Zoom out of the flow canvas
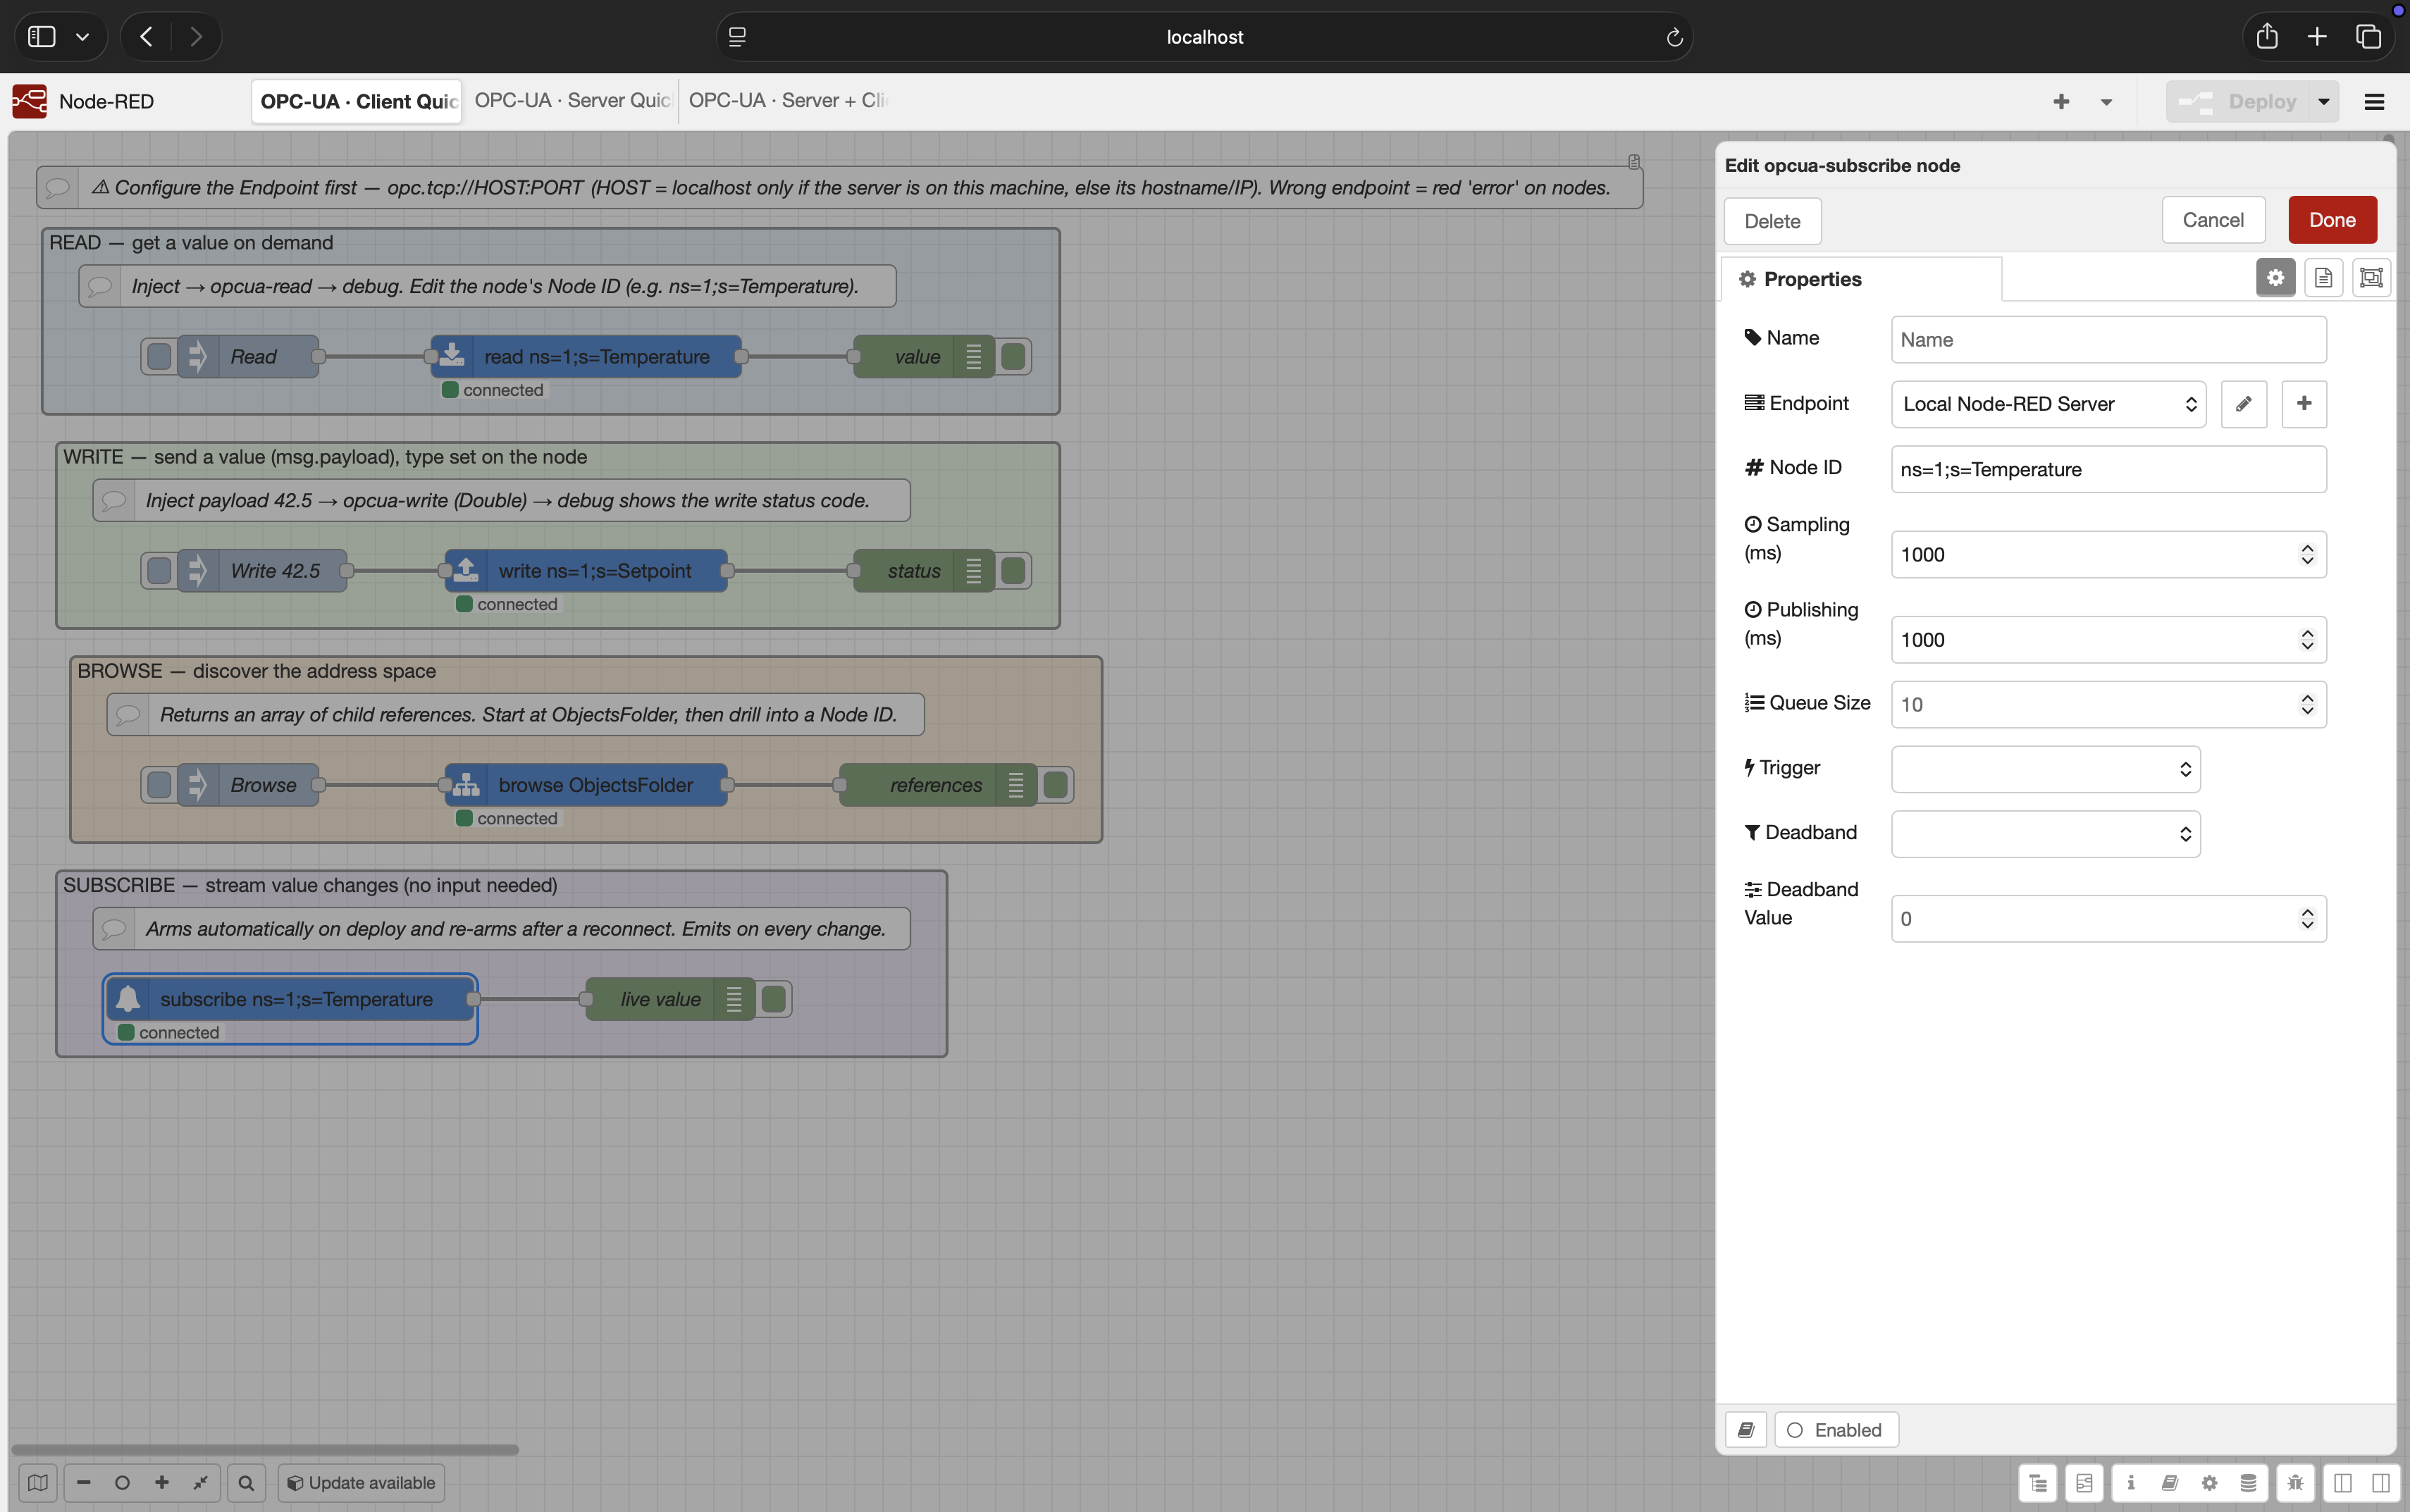 (84, 1483)
